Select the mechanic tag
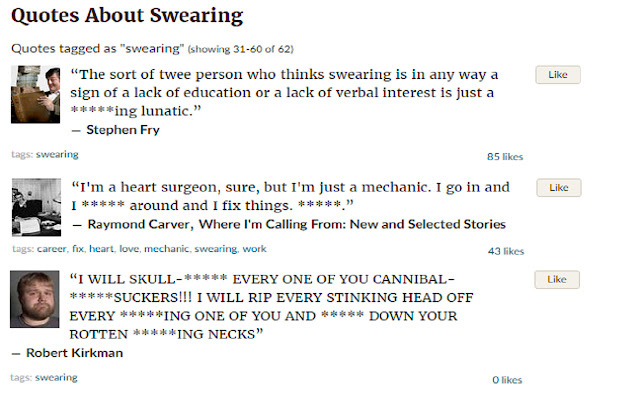 [x=167, y=249]
